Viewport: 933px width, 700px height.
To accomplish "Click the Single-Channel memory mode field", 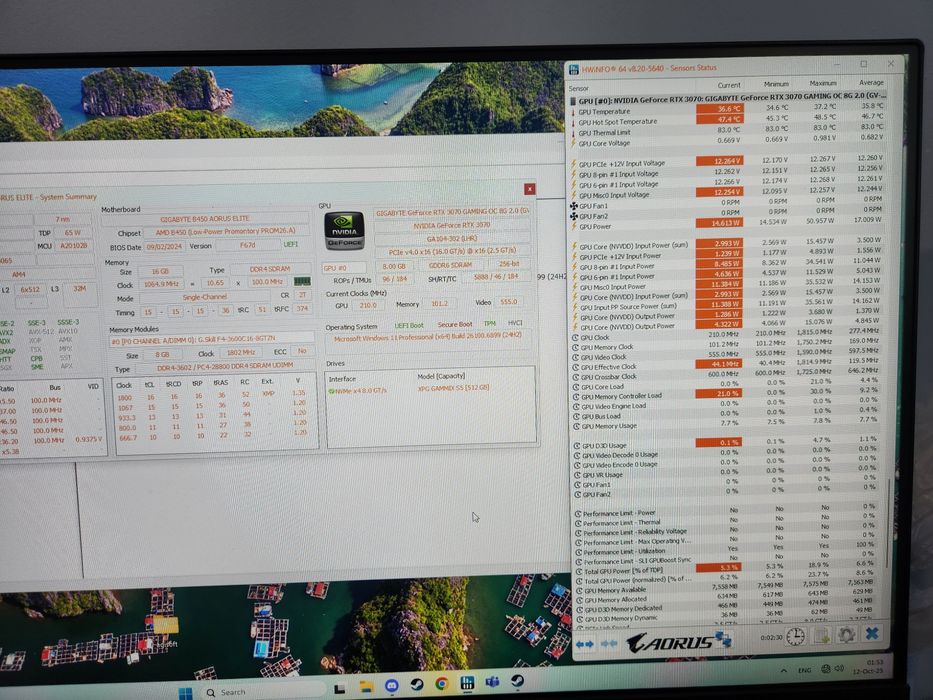I will [204, 297].
